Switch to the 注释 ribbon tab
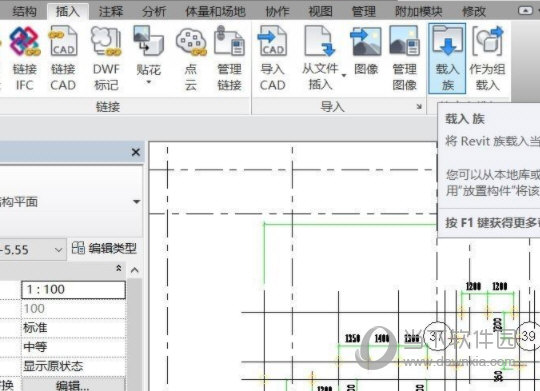540x391 pixels. pos(111,11)
